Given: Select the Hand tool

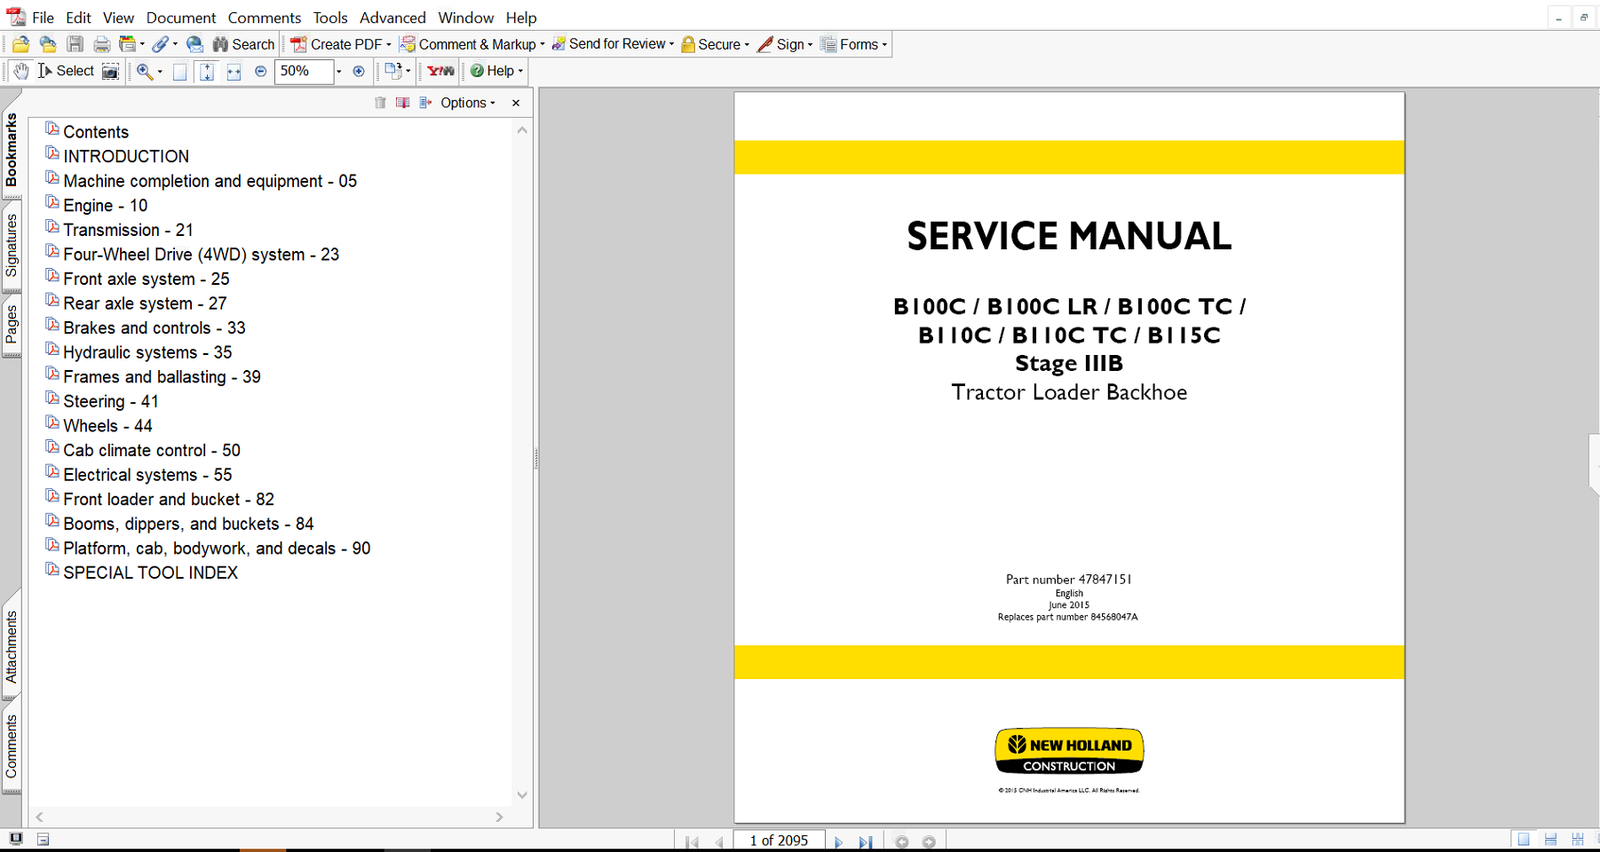Looking at the screenshot, I should [21, 71].
